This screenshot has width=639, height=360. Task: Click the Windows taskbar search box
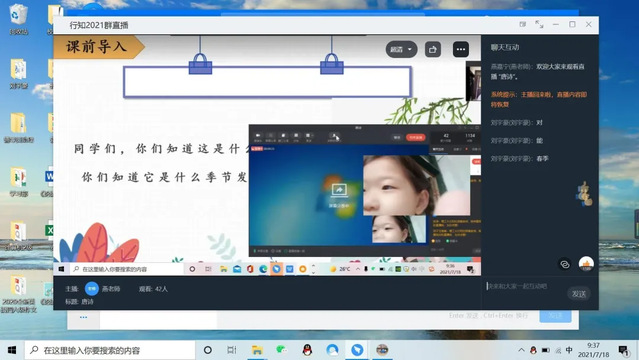[110, 350]
